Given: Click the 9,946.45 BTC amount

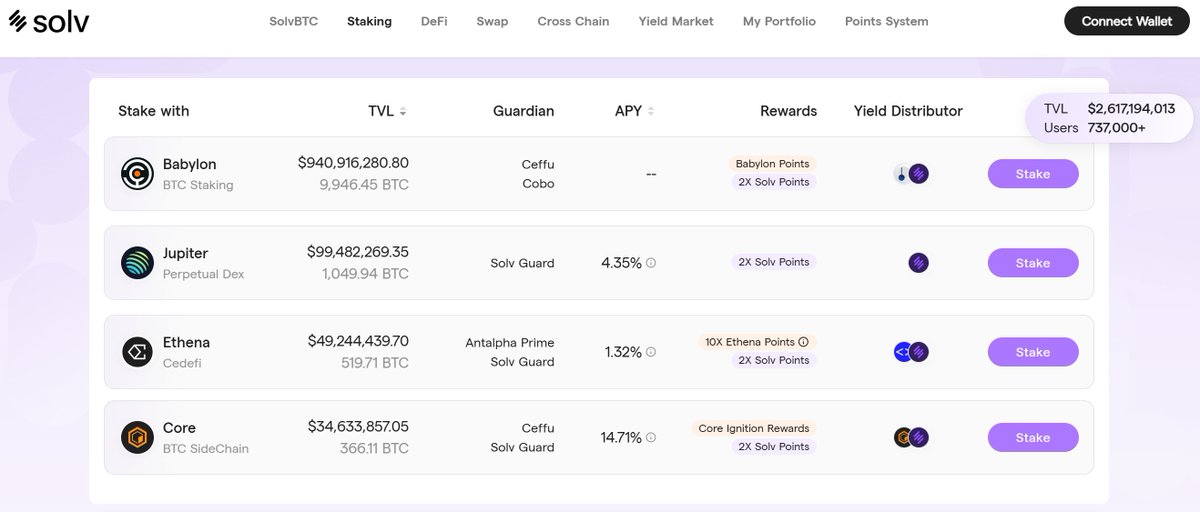Looking at the screenshot, I should click(364, 185).
